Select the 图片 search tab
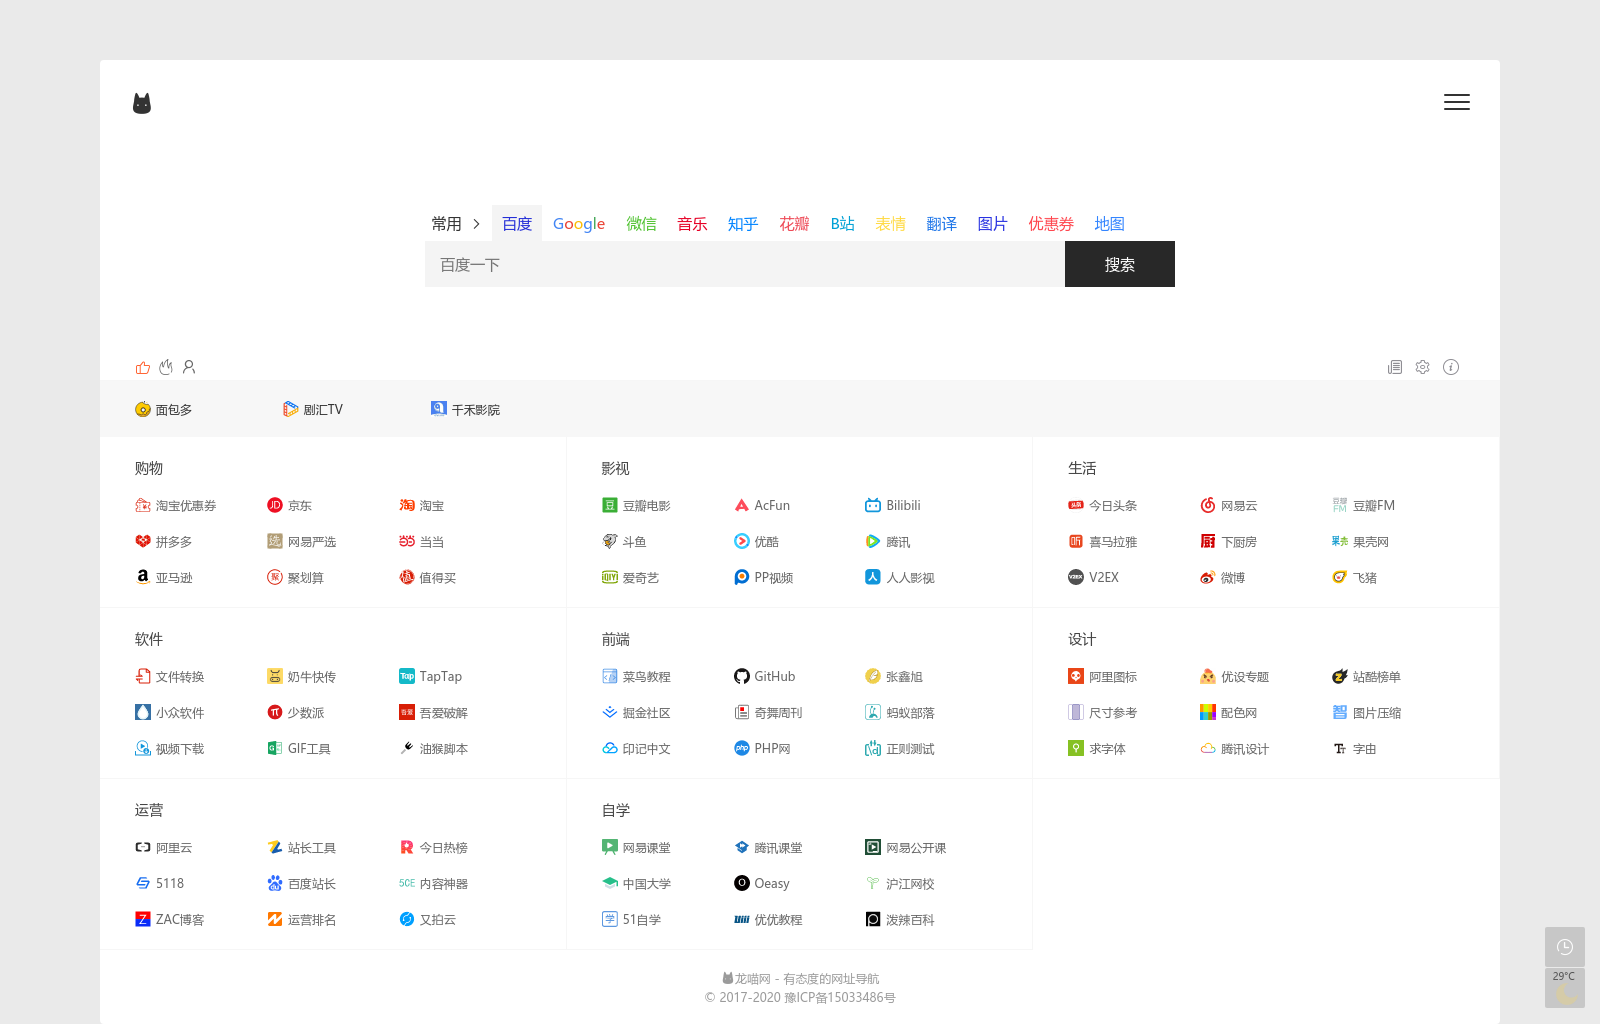Viewport: 1600px width, 1024px height. pos(992,224)
